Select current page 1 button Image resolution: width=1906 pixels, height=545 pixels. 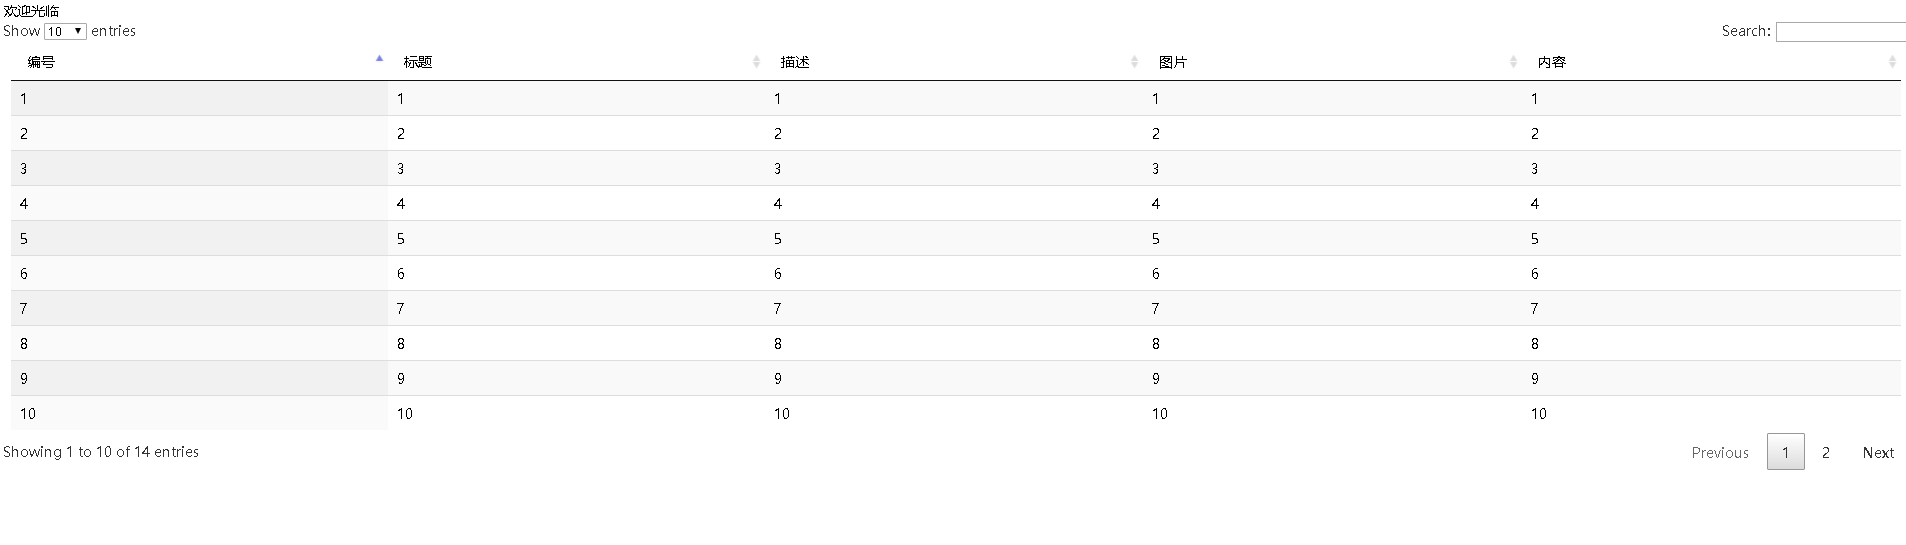tap(1786, 452)
